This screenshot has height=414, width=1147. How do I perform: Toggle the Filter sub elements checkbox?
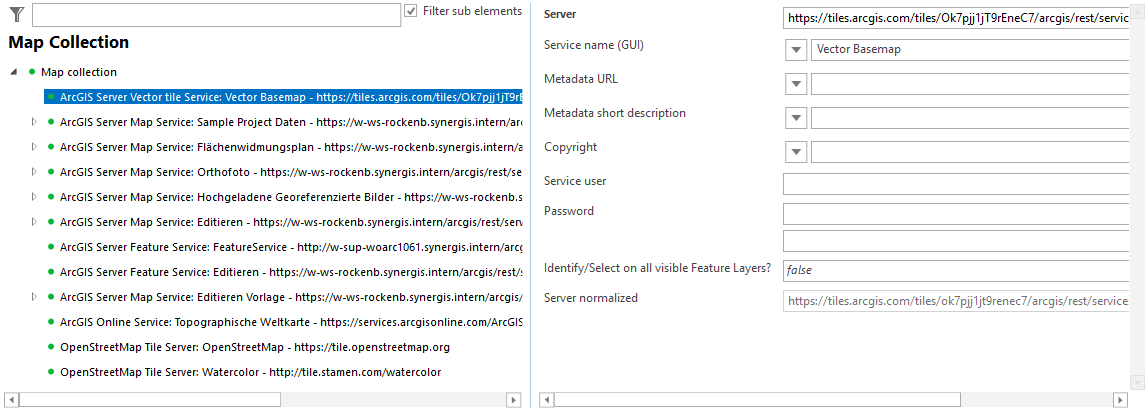(x=411, y=11)
